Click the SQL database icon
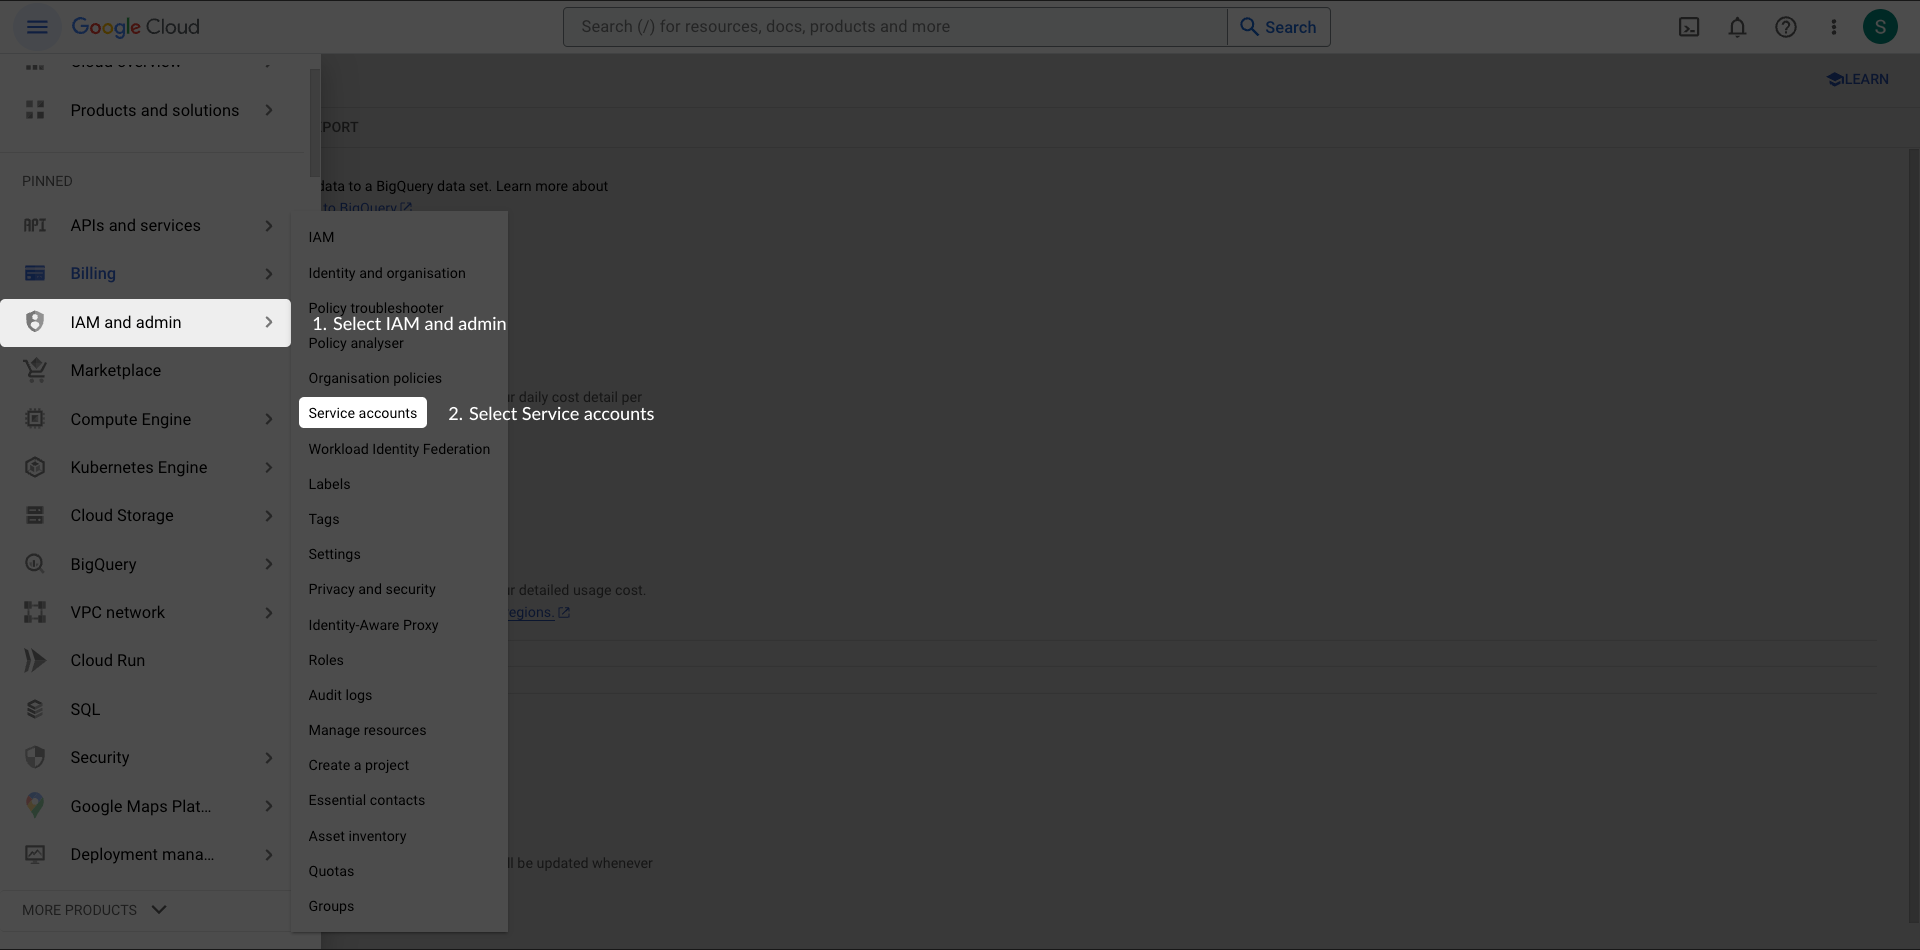 tap(35, 709)
